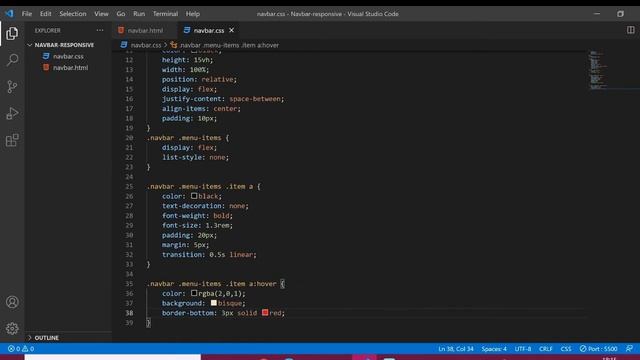Close the navbar.css tab

[231, 30]
